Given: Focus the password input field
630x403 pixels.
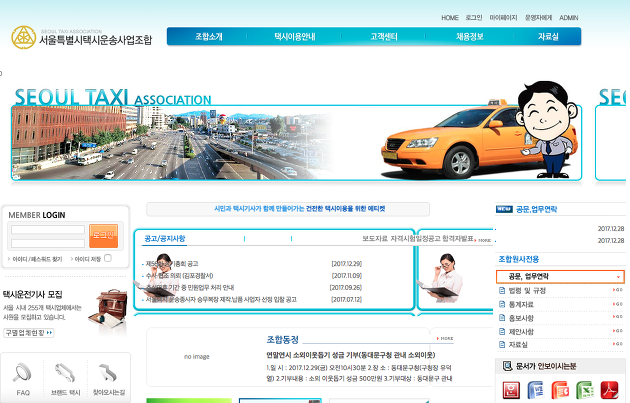Looking at the screenshot, I should coord(48,243).
